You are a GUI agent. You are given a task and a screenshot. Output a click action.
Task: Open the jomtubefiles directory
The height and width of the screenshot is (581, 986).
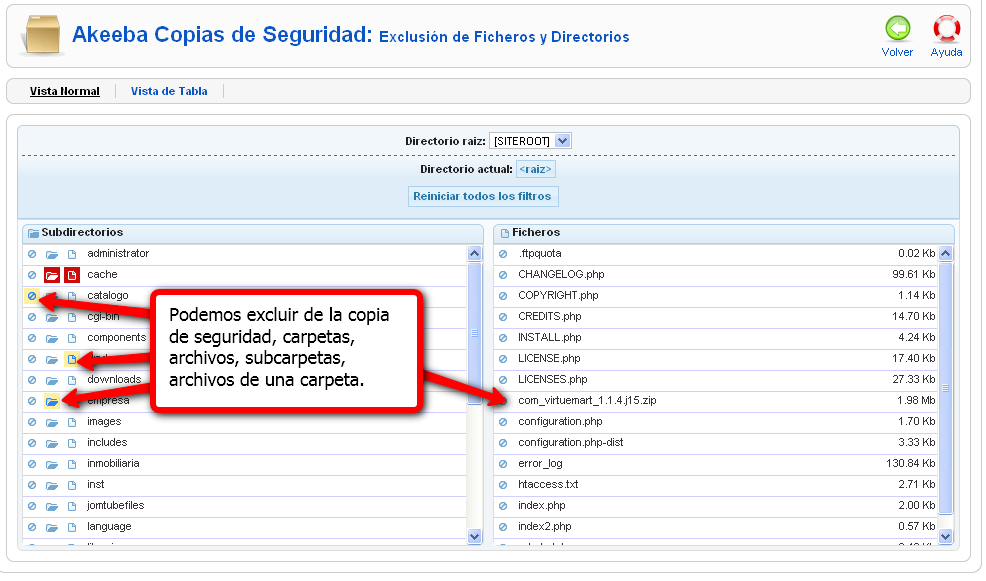(116, 506)
